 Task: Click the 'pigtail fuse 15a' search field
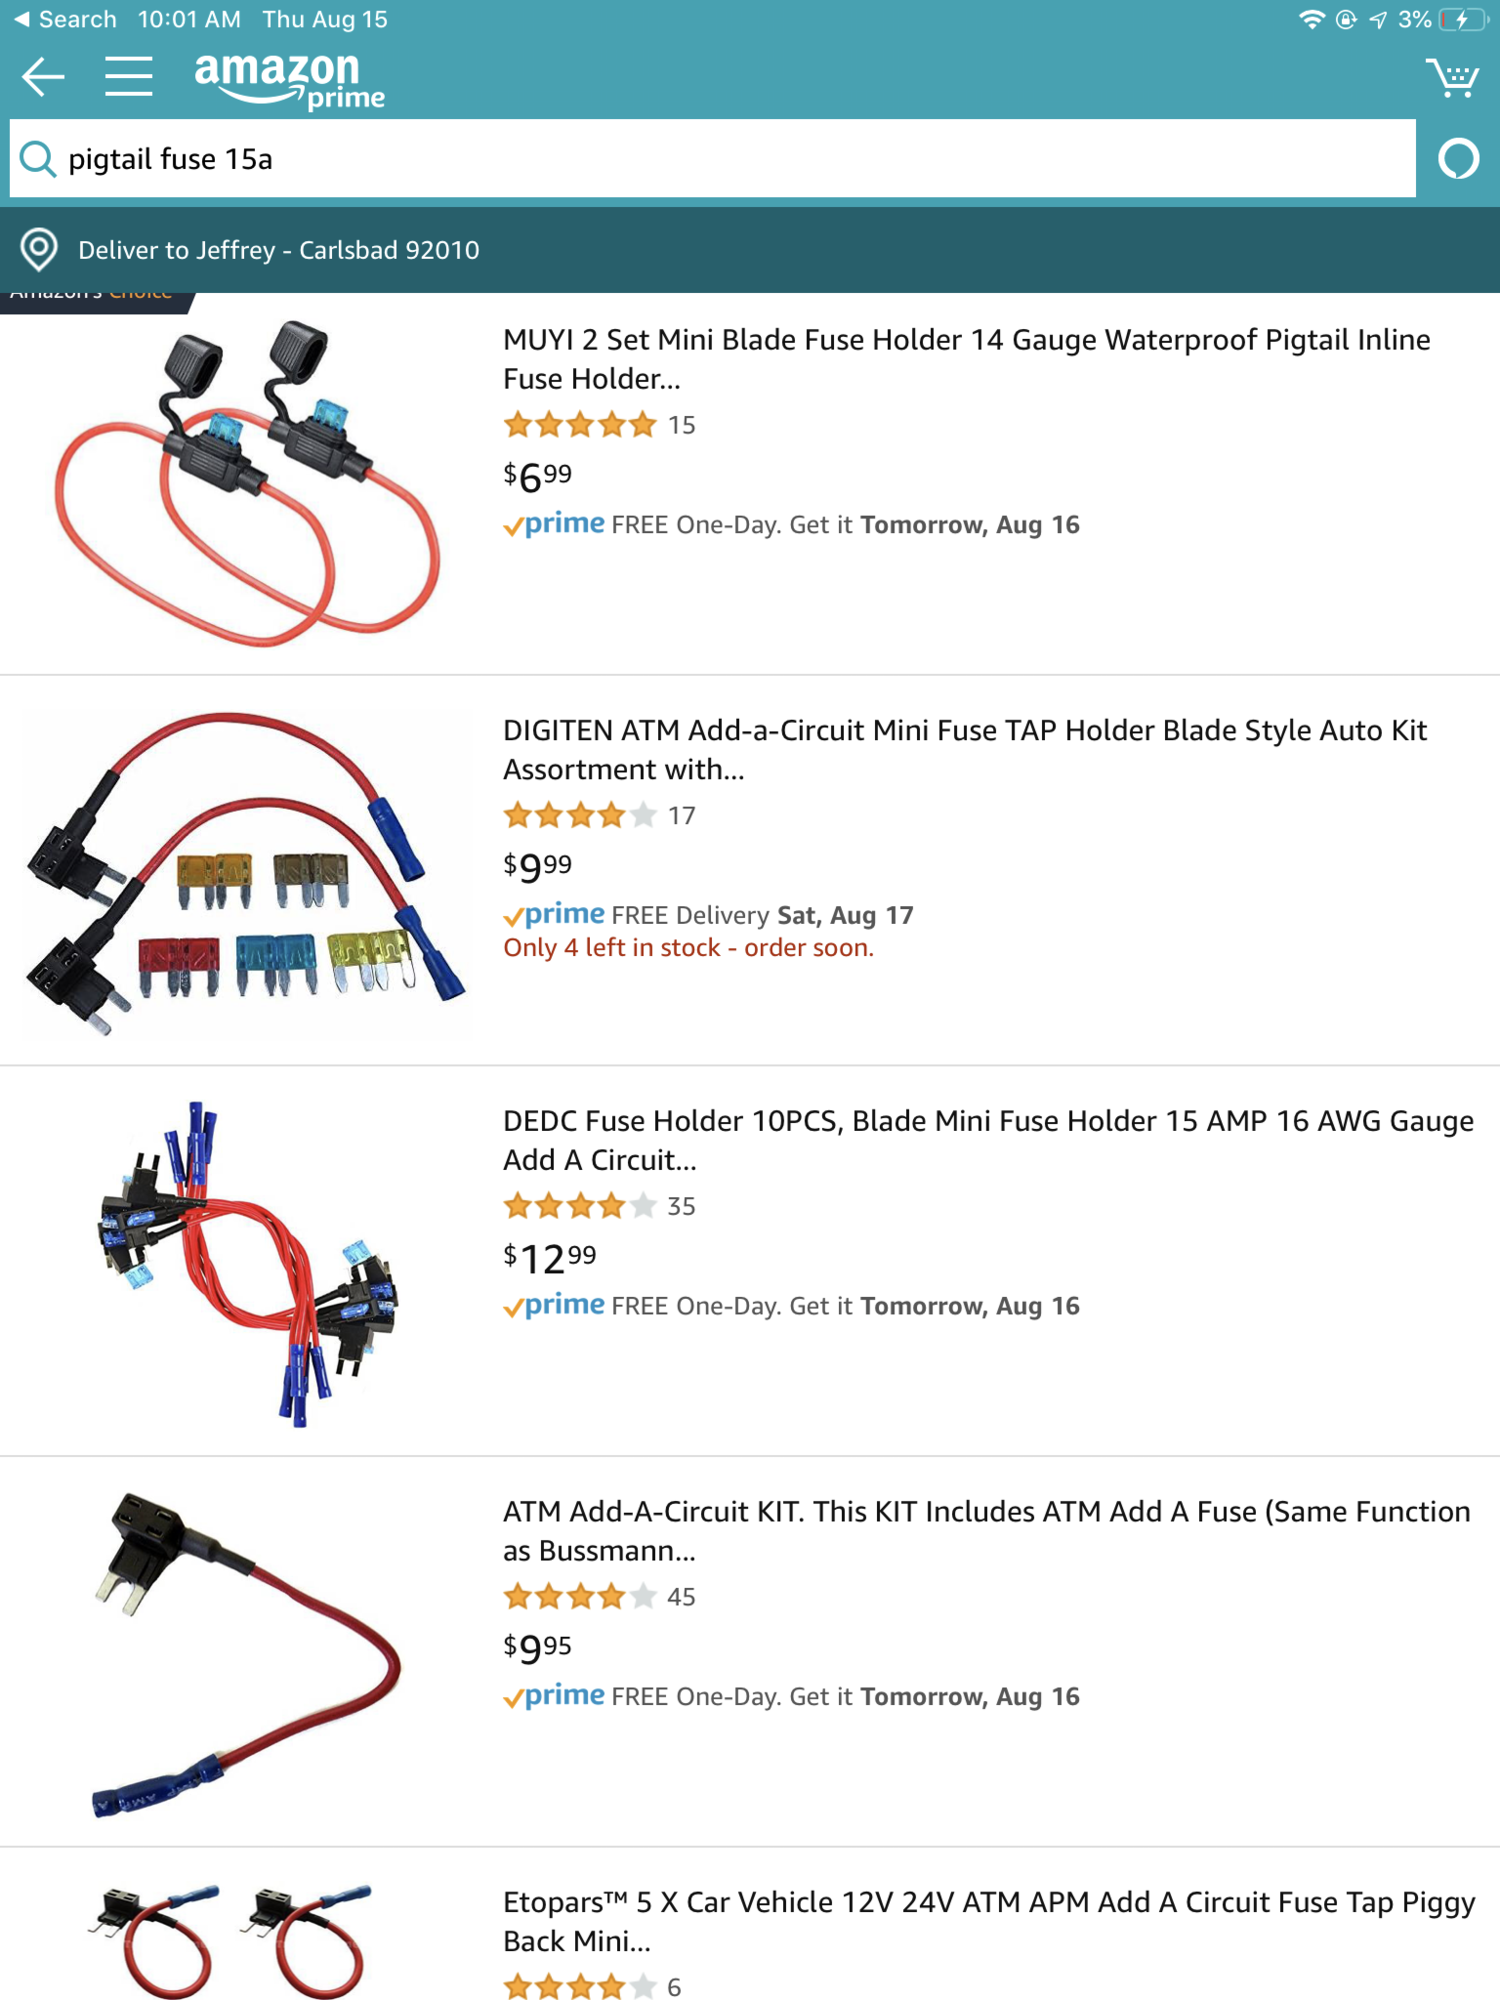pos(713,159)
